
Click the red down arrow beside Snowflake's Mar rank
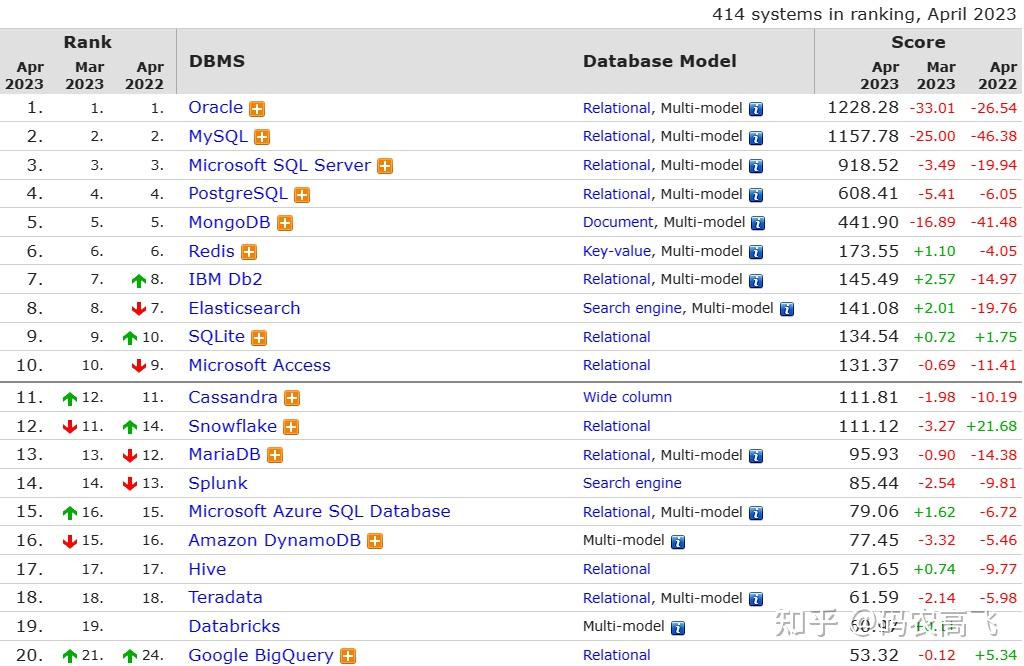[x=71, y=426]
